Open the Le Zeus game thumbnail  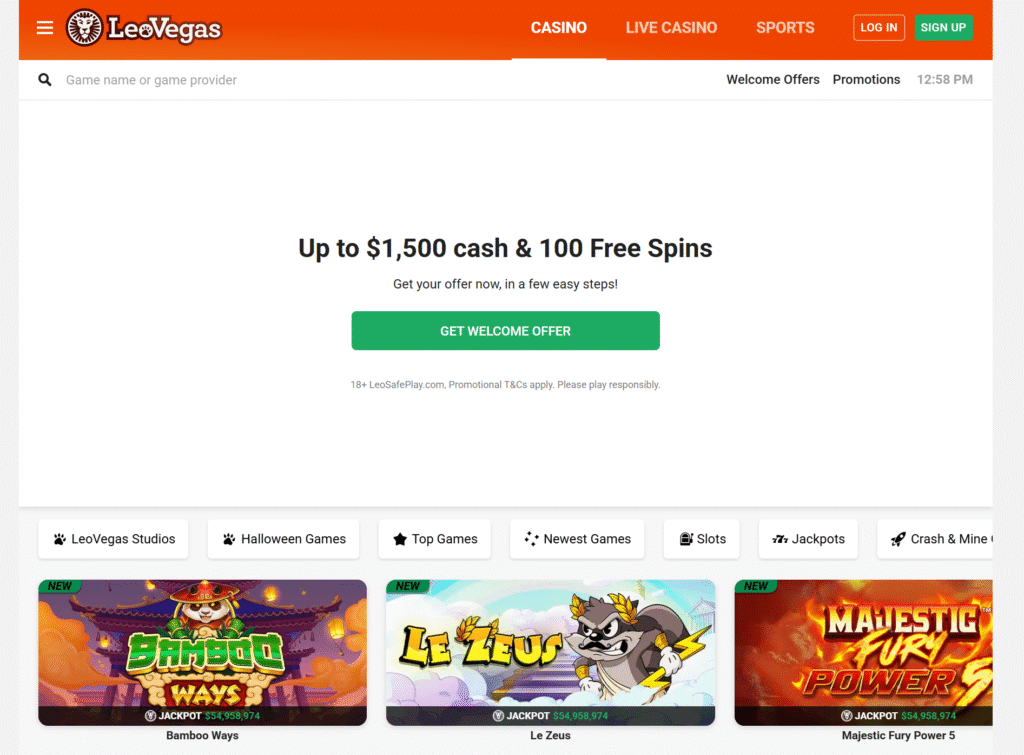[x=551, y=652]
